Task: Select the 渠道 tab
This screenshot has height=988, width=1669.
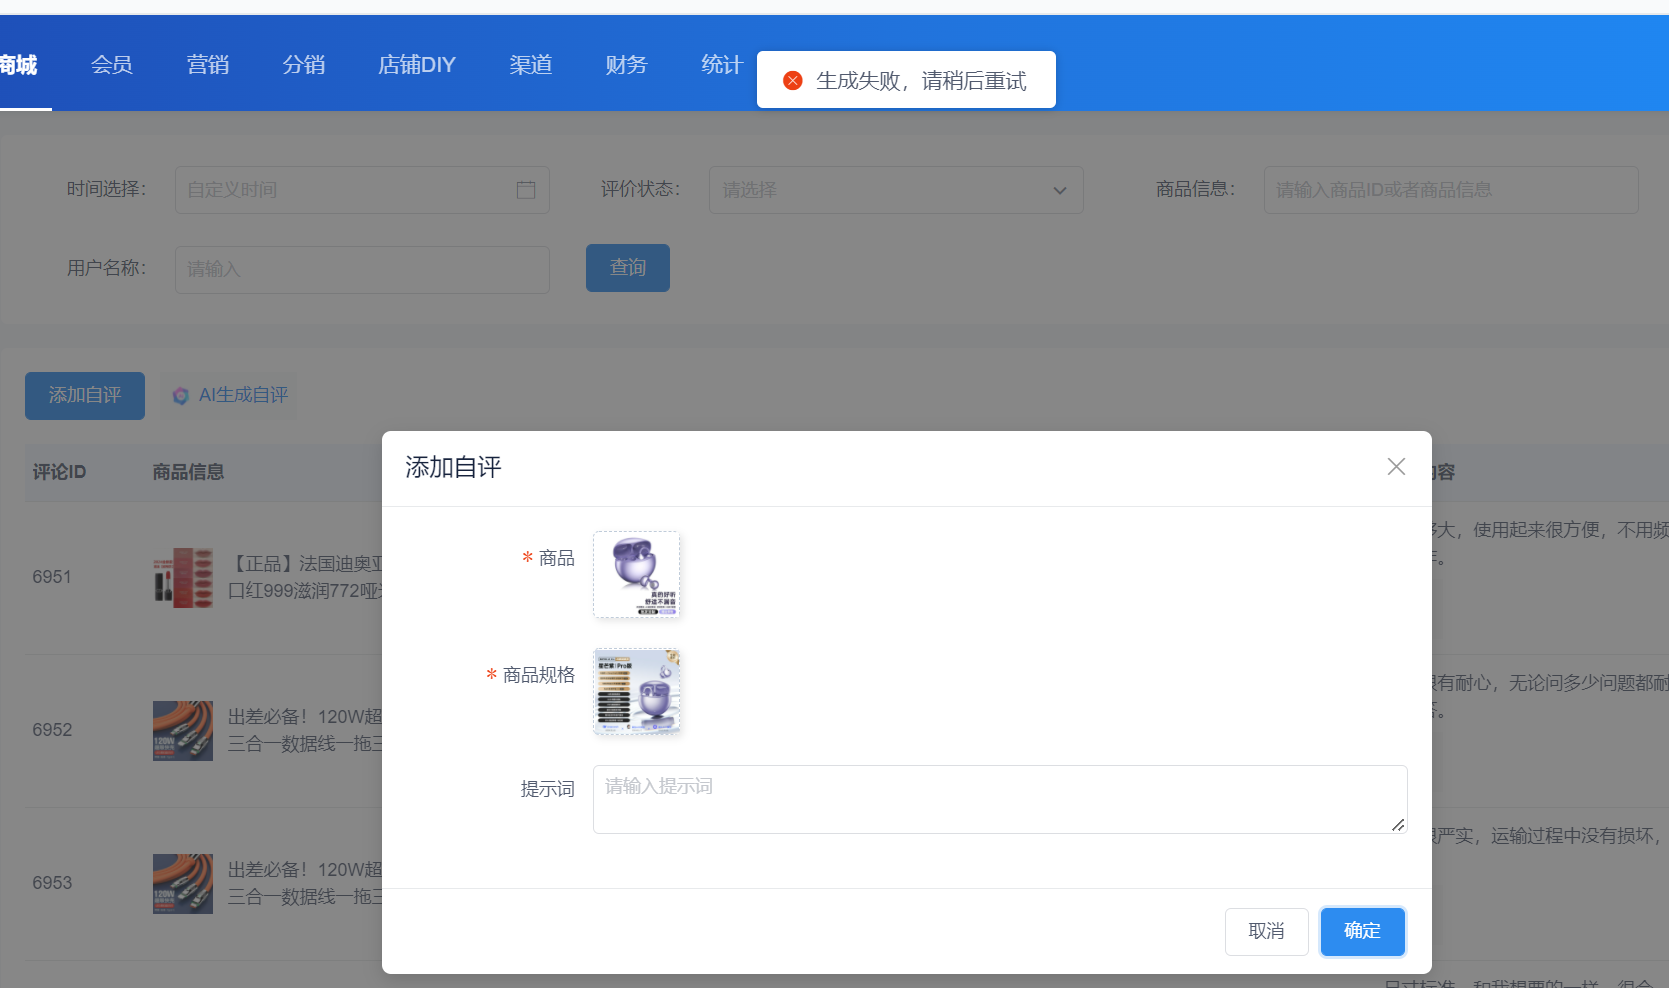Action: (x=531, y=65)
